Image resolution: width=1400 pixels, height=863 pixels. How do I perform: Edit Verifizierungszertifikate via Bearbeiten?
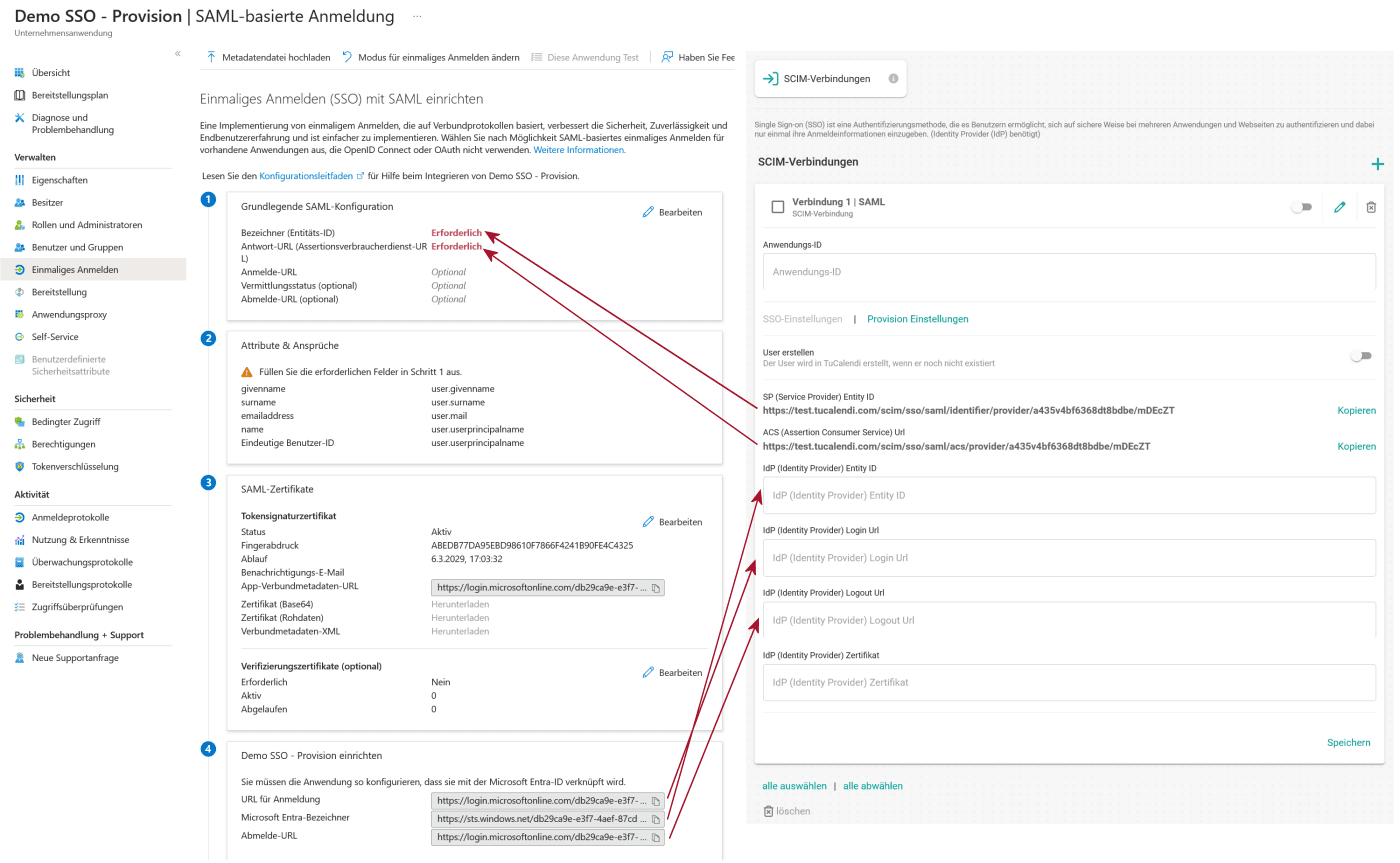tap(672, 673)
